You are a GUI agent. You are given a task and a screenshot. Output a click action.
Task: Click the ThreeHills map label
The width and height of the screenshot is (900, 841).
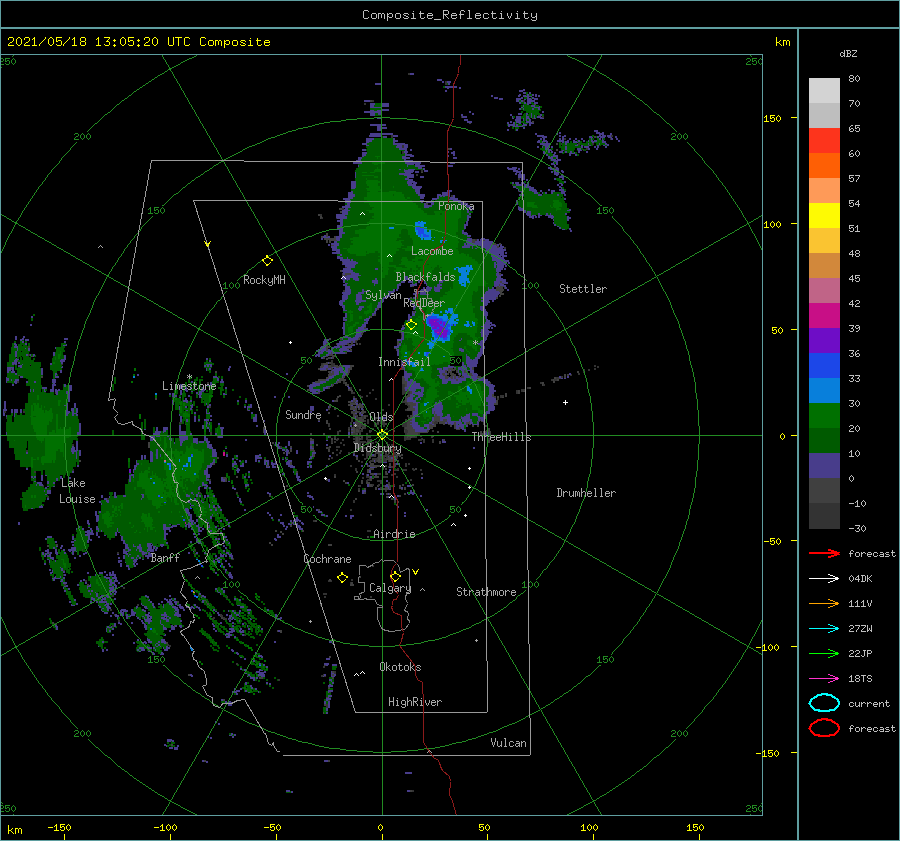pos(501,437)
